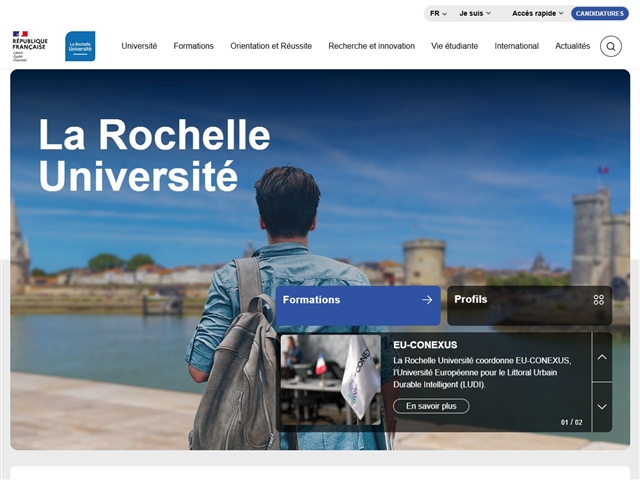The width and height of the screenshot is (640, 480).
Task: Open the Orientation et Réussite menu
Action: pyautogui.click(x=271, y=46)
